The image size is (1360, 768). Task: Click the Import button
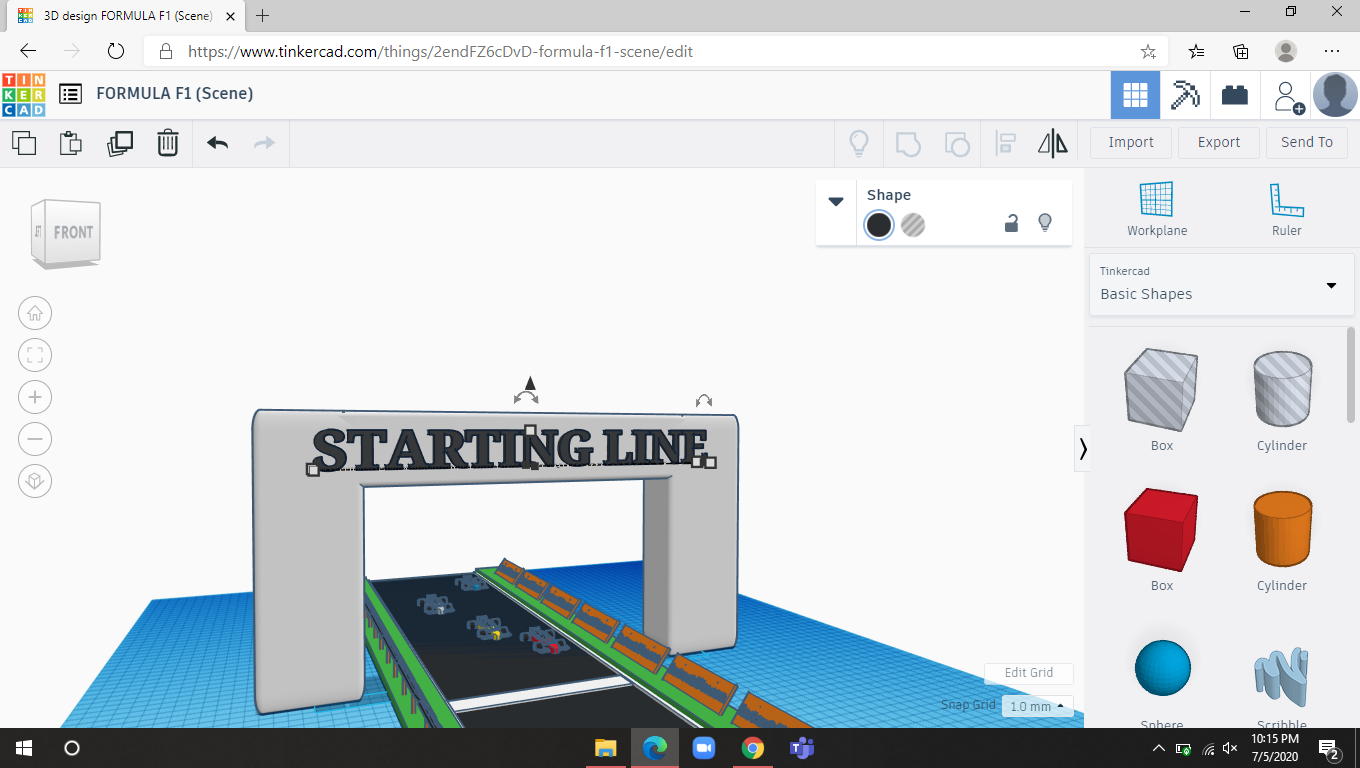[1130, 142]
